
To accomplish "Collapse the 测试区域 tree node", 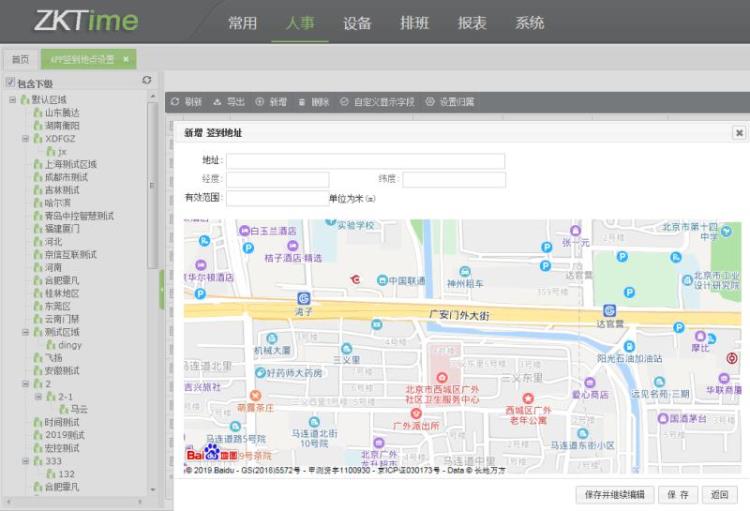I will 25,332.
